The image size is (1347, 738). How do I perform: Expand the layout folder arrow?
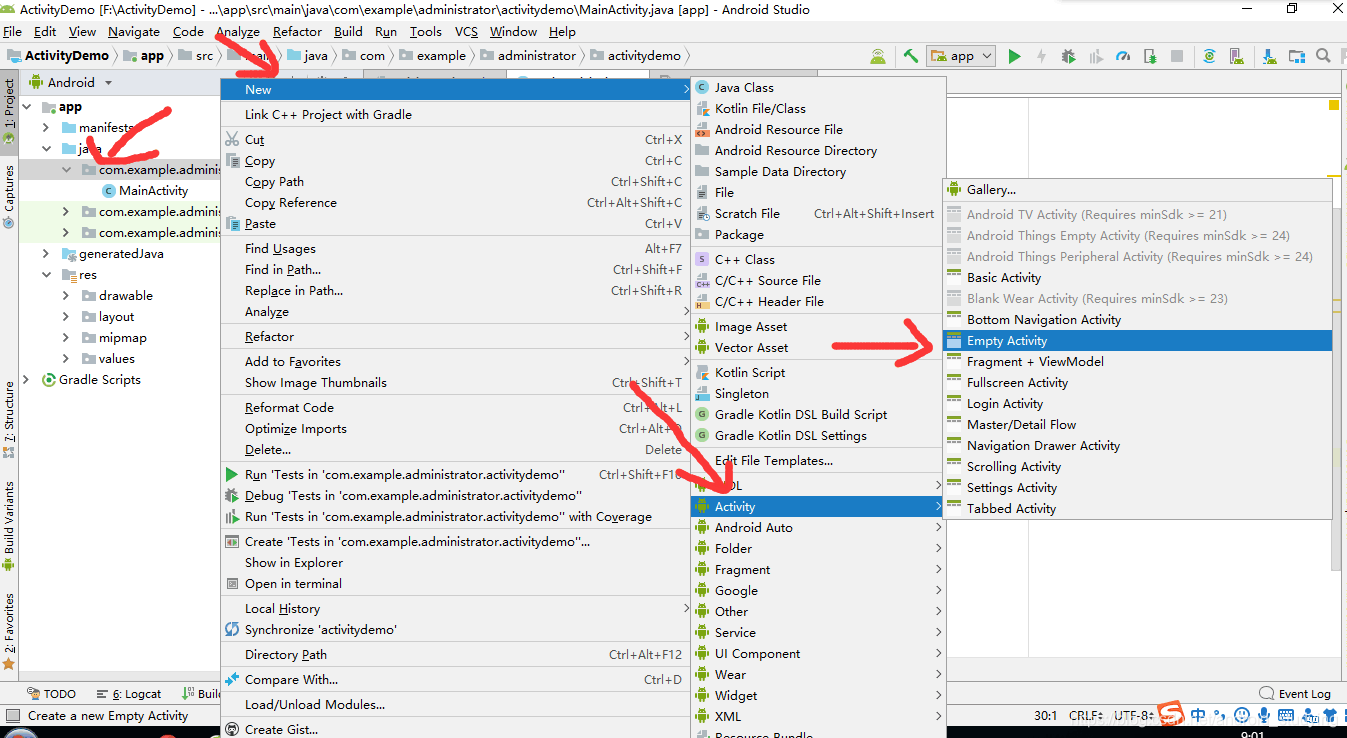[x=66, y=317]
